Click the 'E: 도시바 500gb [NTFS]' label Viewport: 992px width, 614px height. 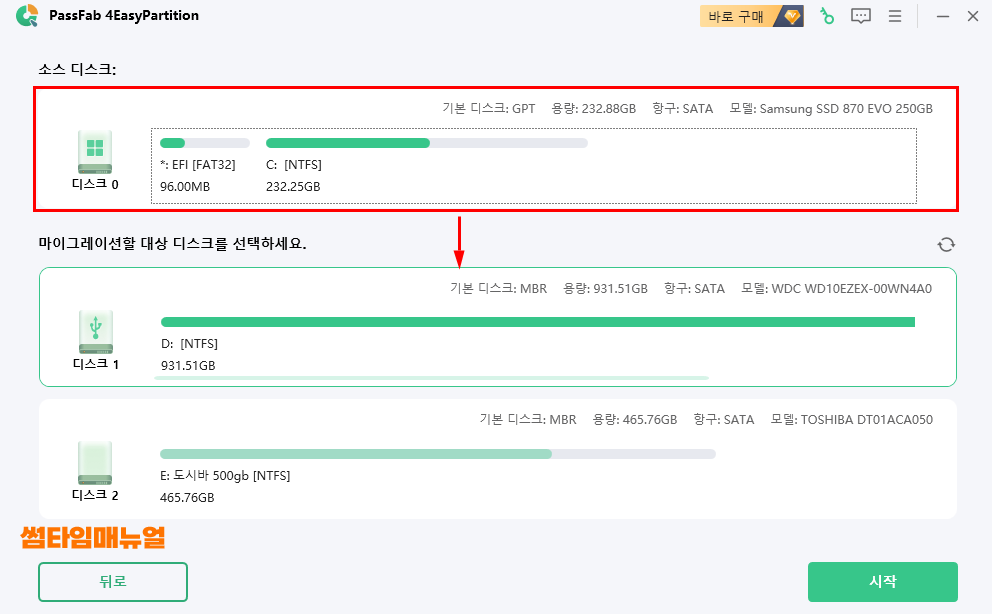point(225,476)
